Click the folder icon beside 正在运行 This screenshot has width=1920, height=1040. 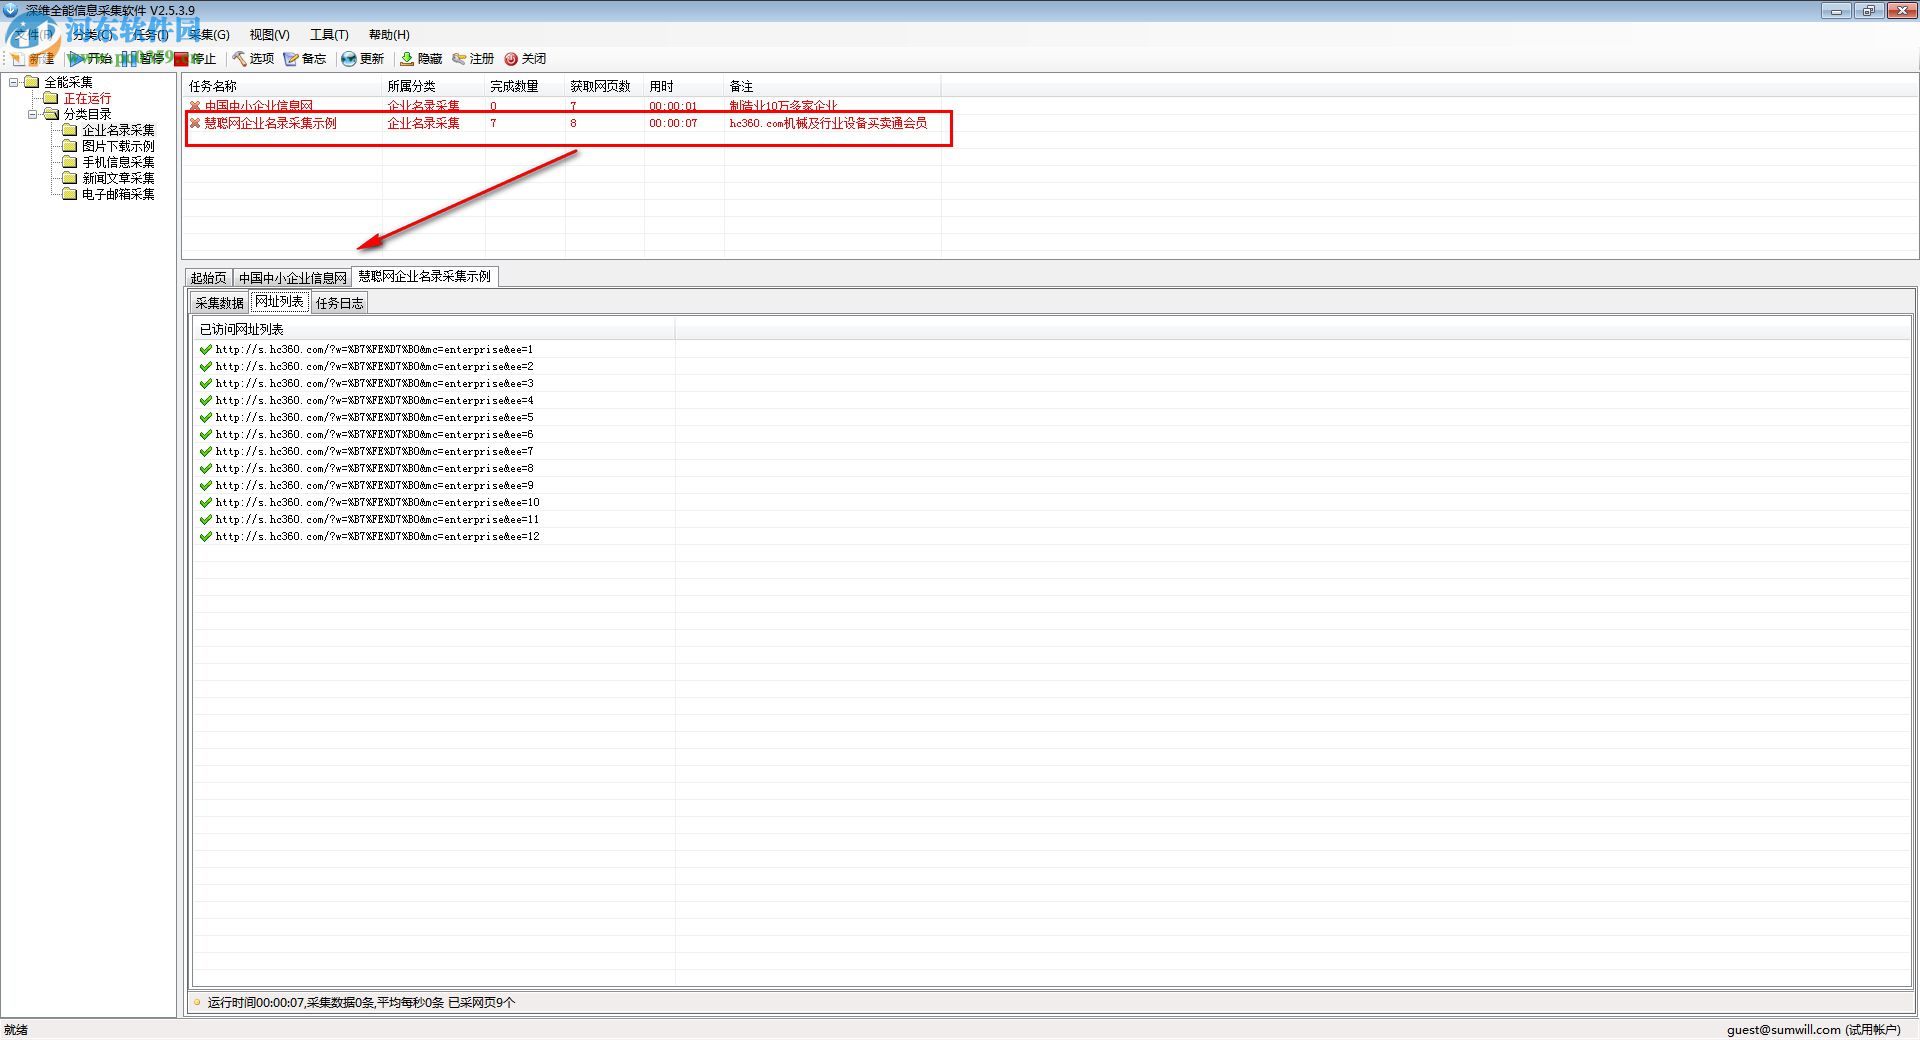pyautogui.click(x=51, y=98)
